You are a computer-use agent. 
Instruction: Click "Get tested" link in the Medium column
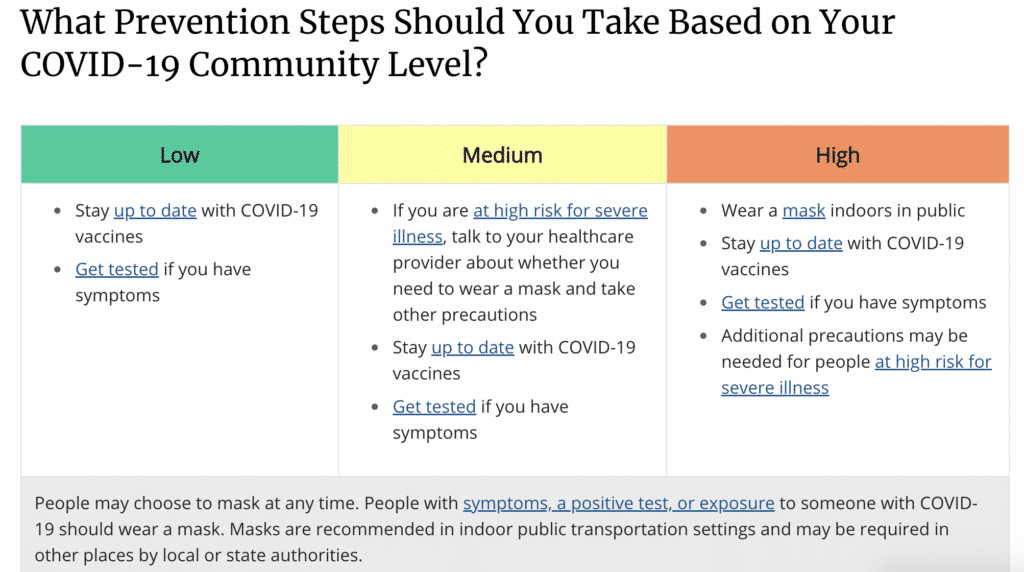click(434, 407)
